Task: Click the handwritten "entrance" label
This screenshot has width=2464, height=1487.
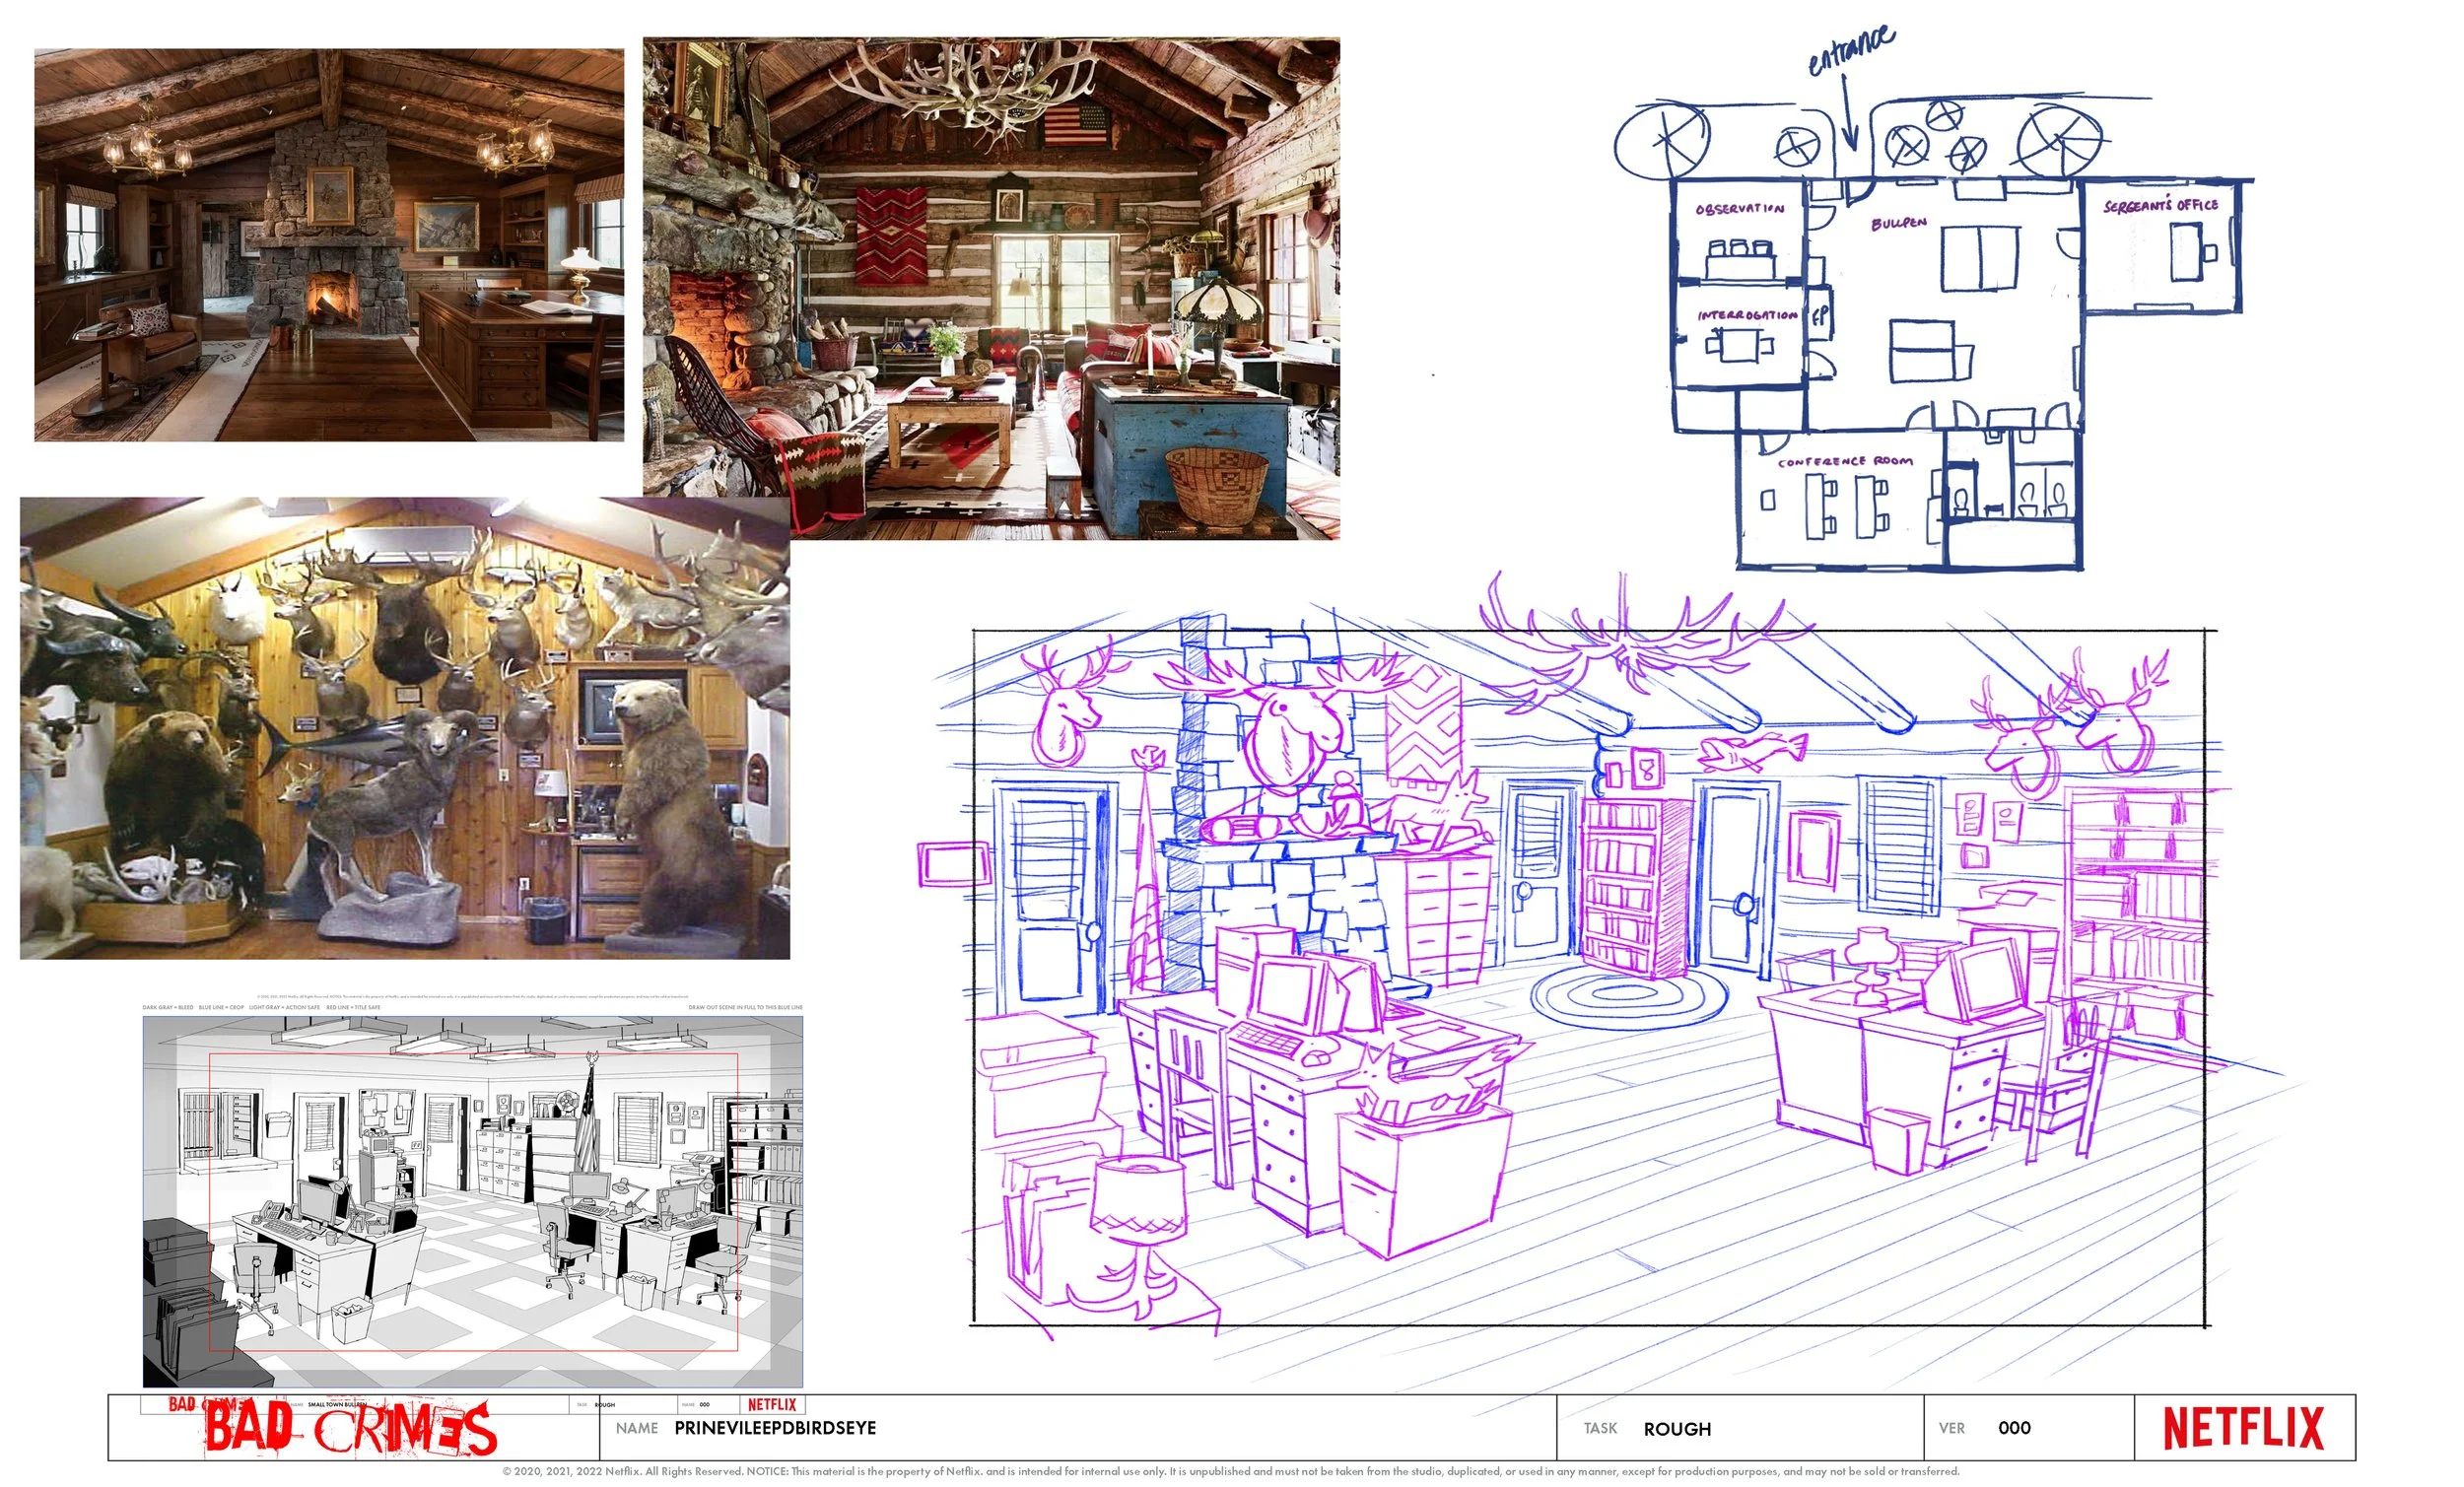Action: pos(1850,50)
